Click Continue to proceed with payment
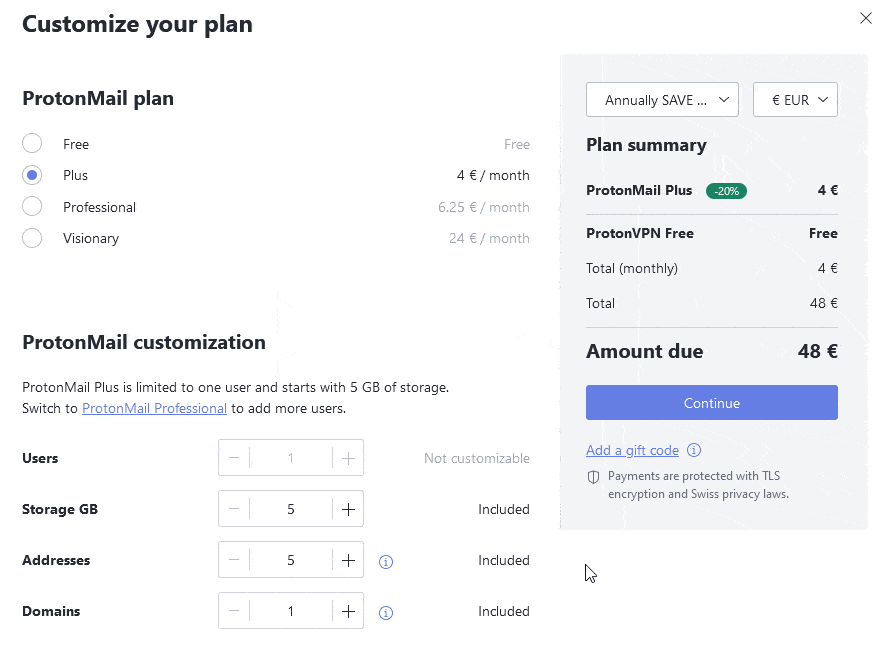 click(711, 402)
